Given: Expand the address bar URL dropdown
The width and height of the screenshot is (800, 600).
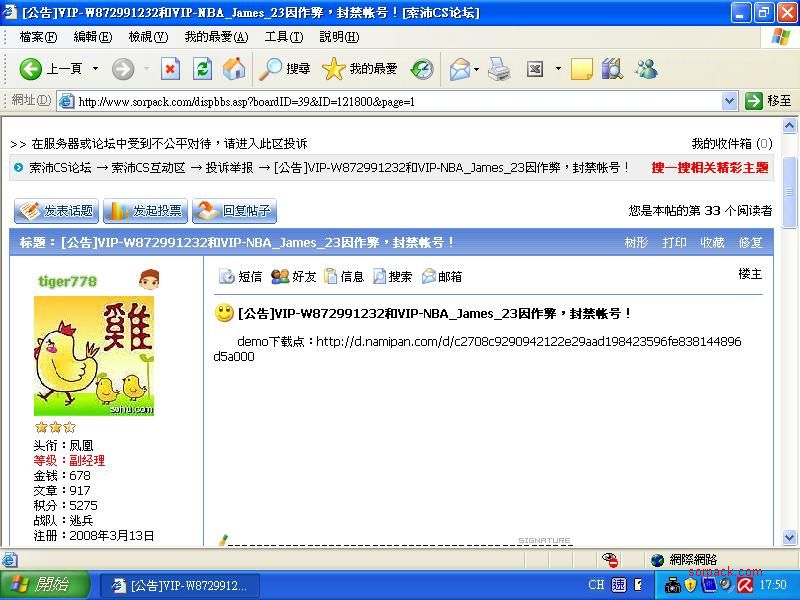Looking at the screenshot, I should 729,101.
